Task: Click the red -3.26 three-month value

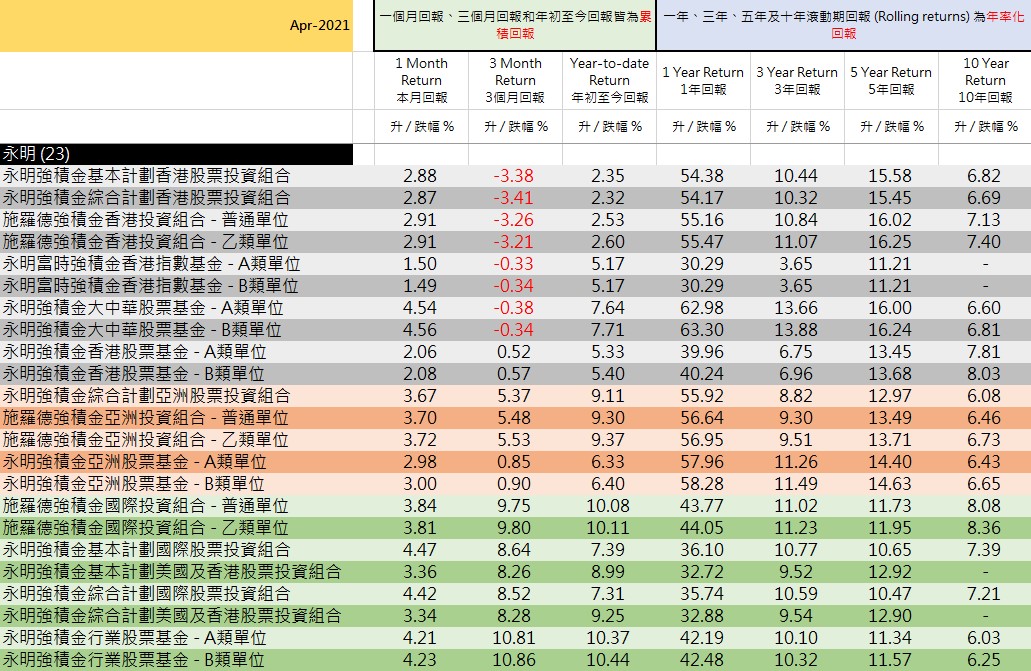Action: [514, 220]
